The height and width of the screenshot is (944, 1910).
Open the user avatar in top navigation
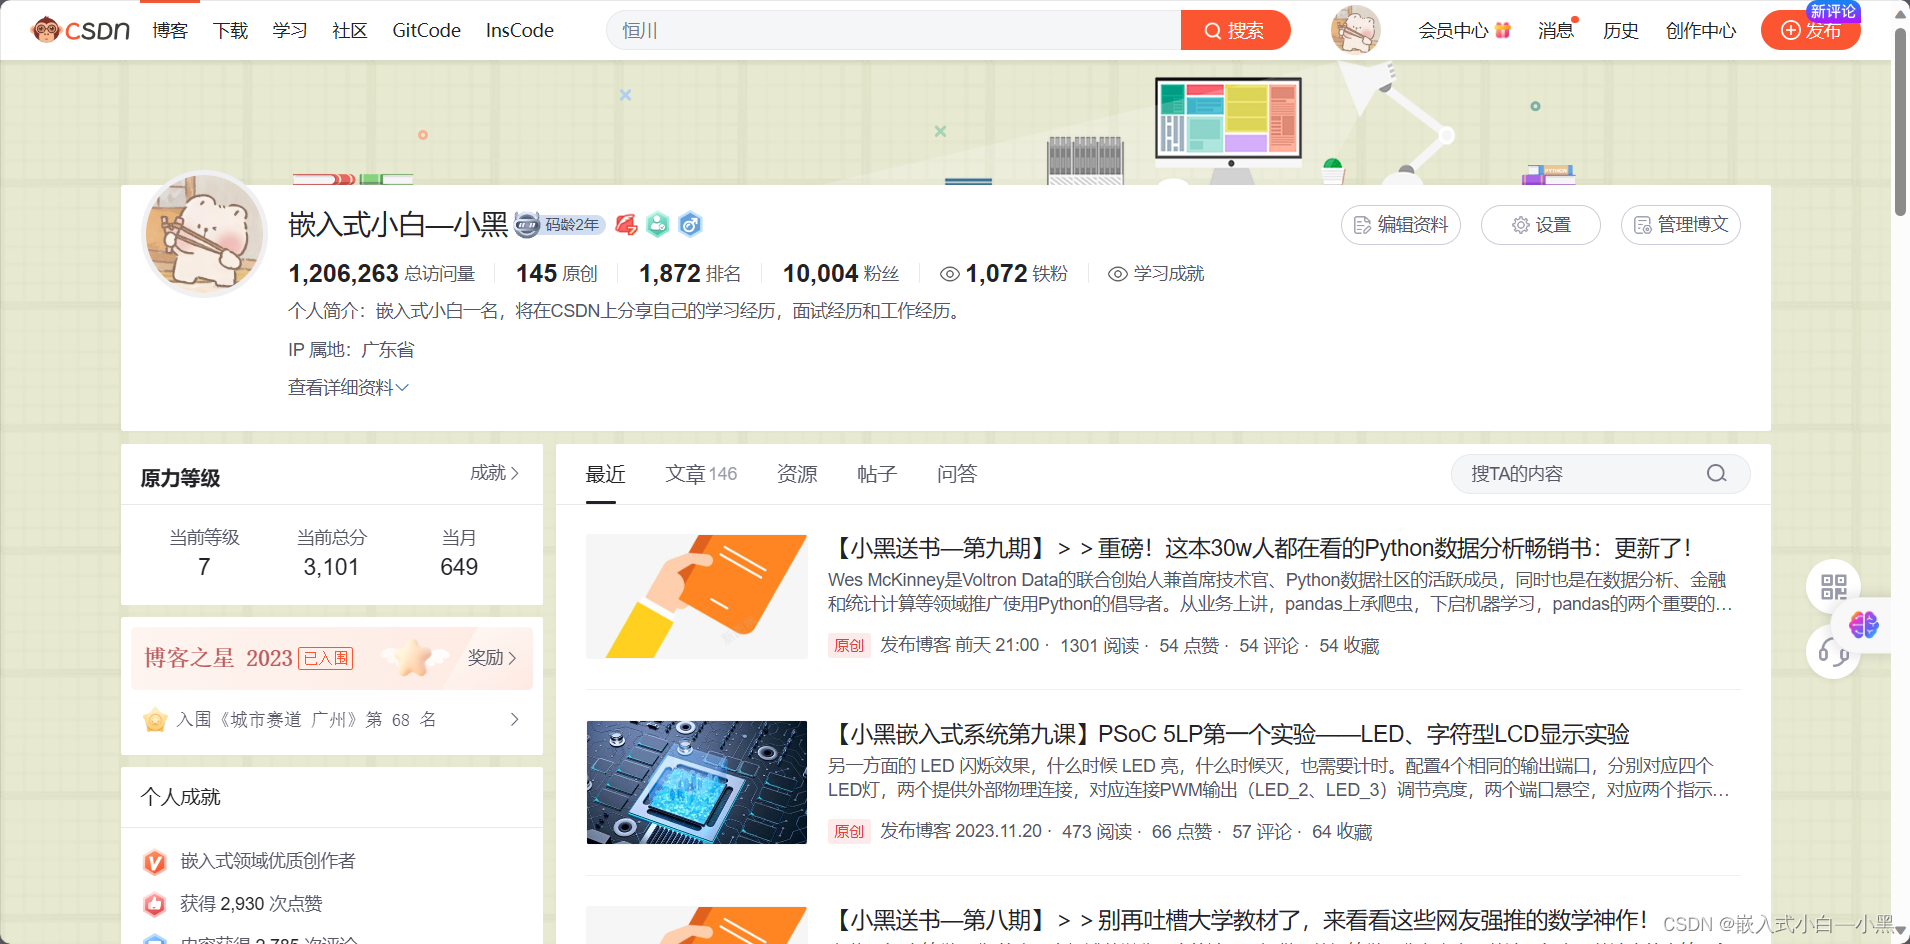pyautogui.click(x=1355, y=30)
